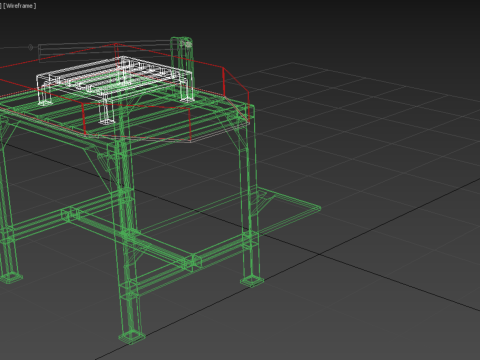Screen dimensions: 480x360
Task: Select the green rear right leg base
Action: (252, 281)
